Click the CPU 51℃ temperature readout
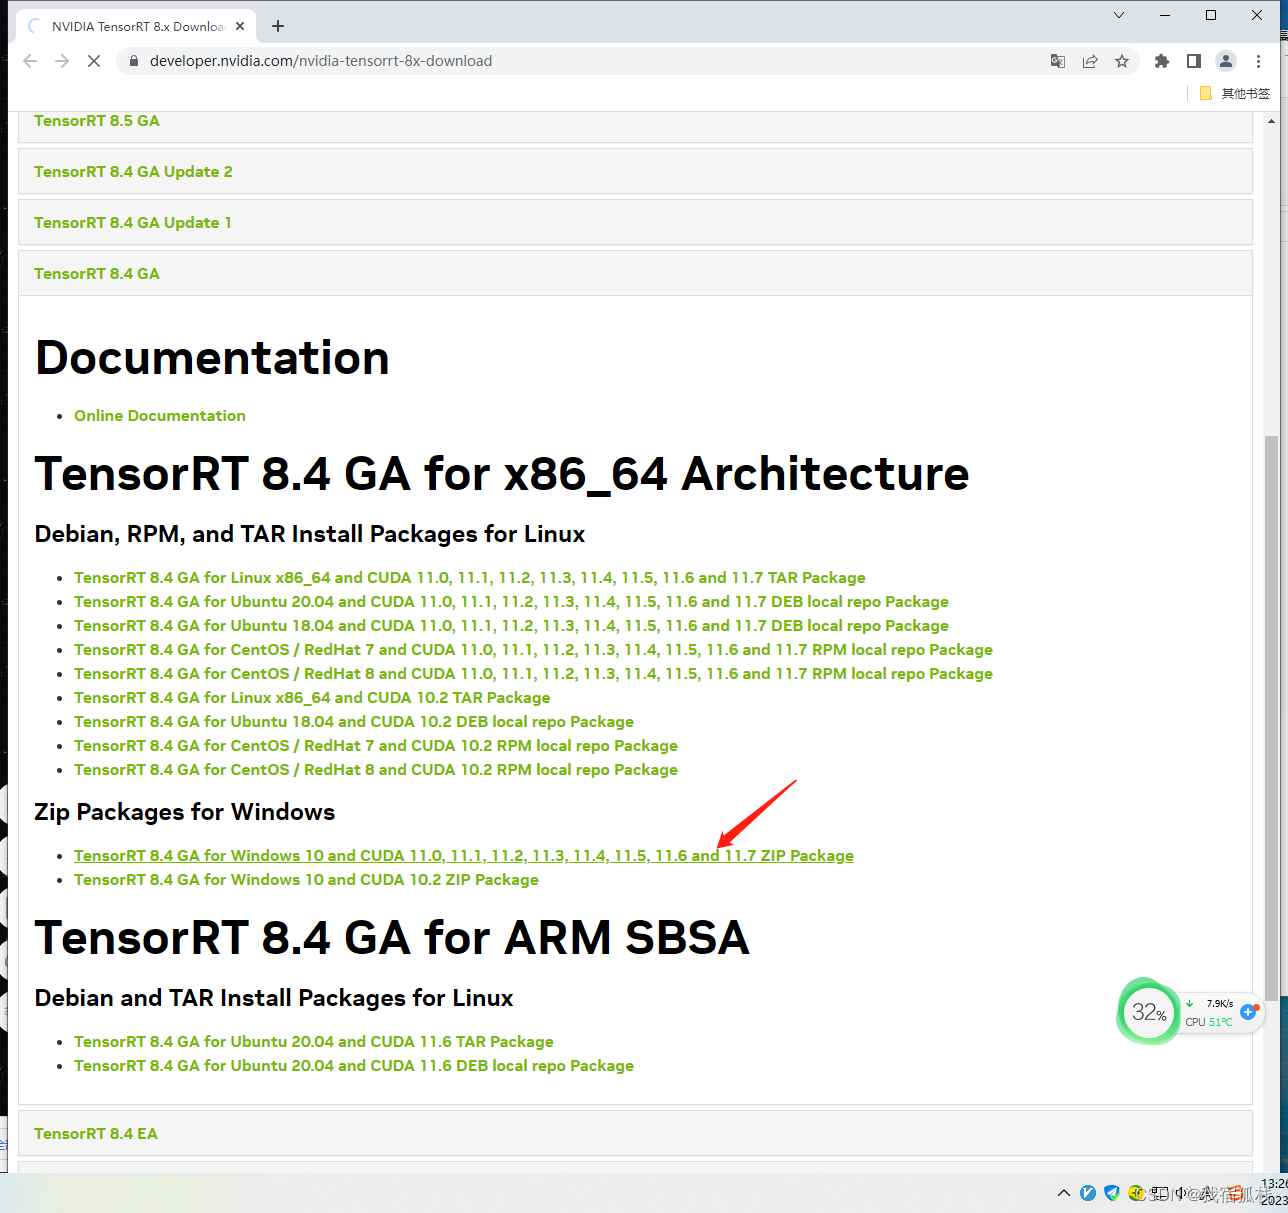Screen dimensions: 1288x1213 tap(1209, 1022)
